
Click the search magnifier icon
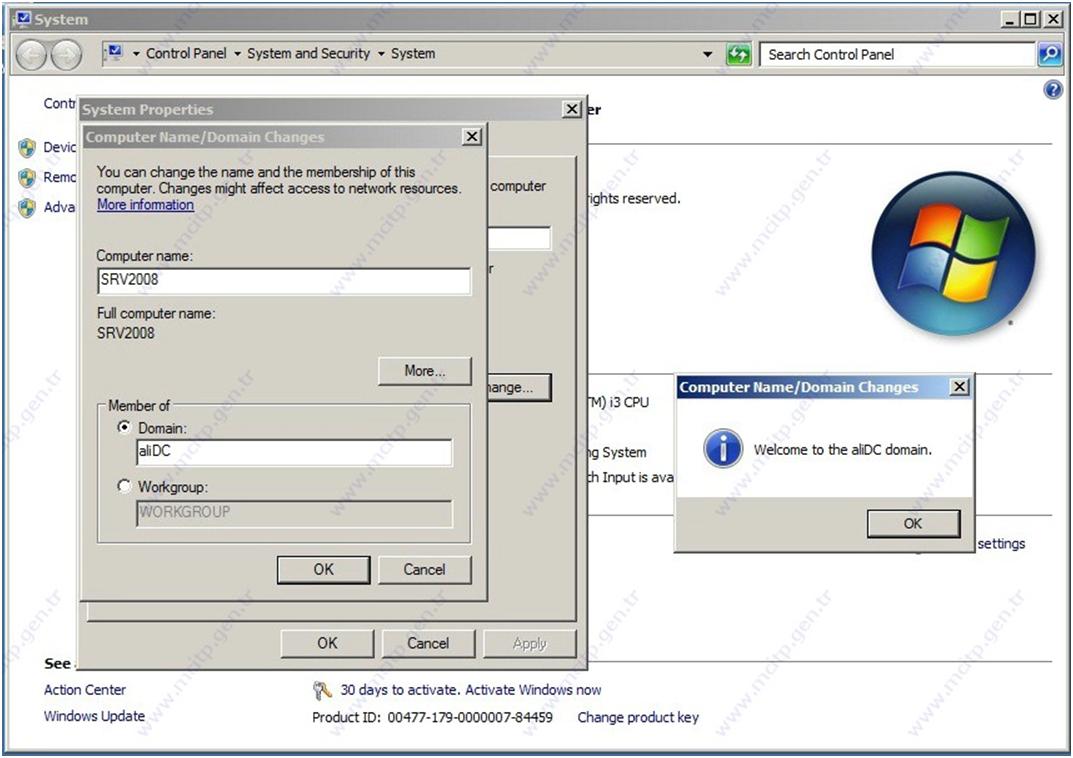[1049, 55]
